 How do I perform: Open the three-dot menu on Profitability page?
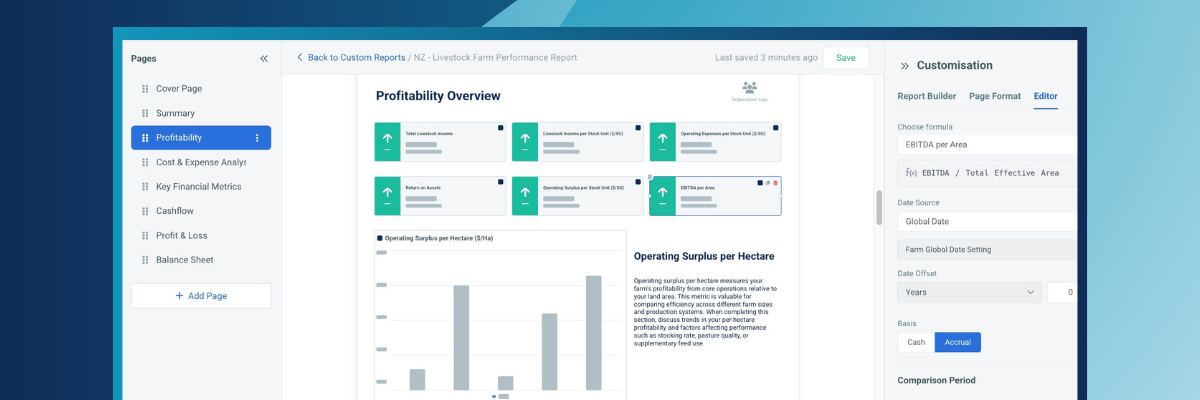click(257, 138)
